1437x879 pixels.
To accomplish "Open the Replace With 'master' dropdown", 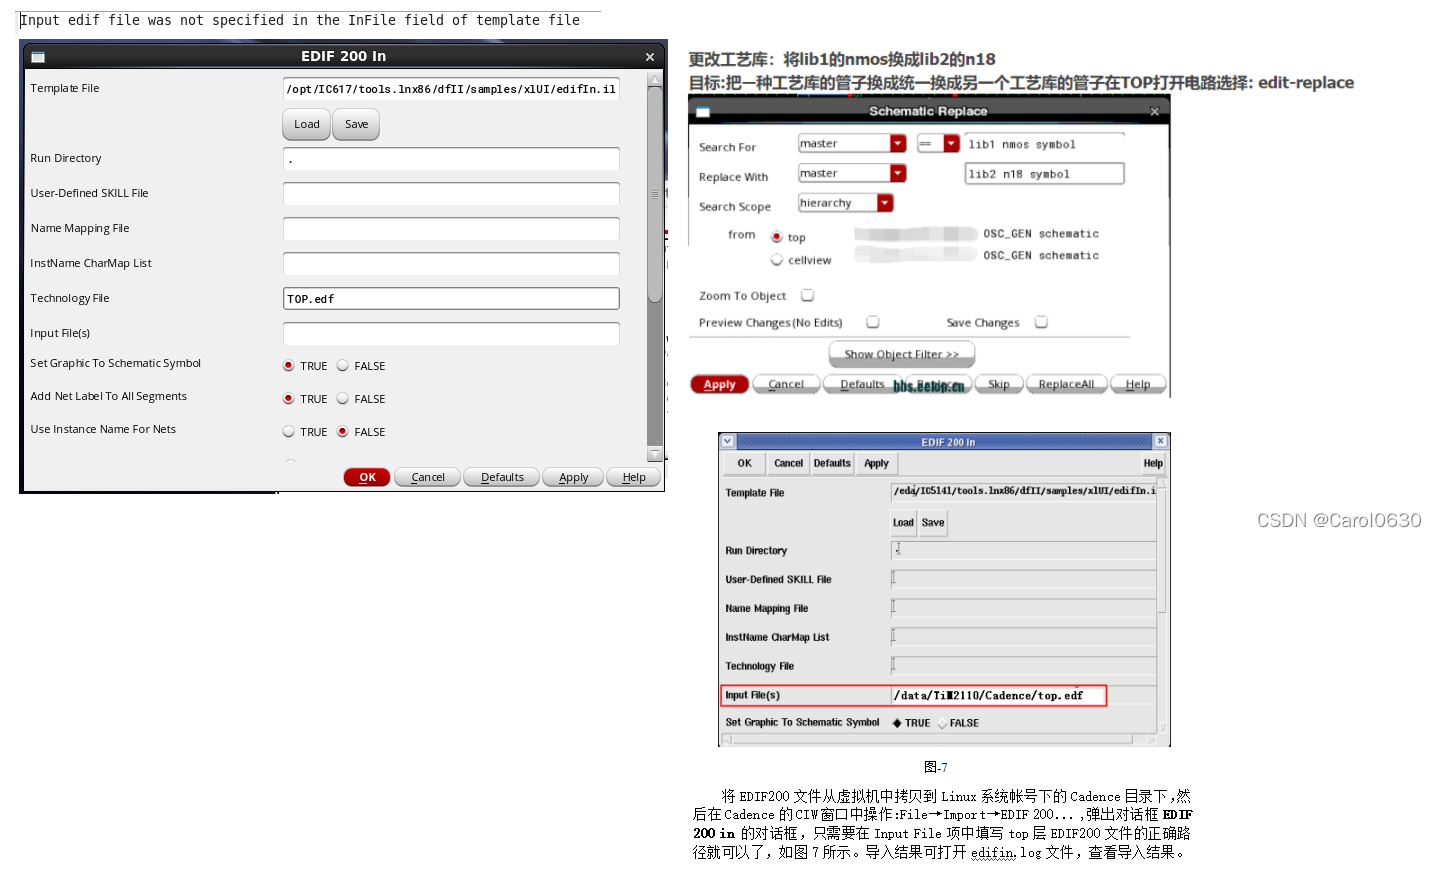I will pos(898,174).
